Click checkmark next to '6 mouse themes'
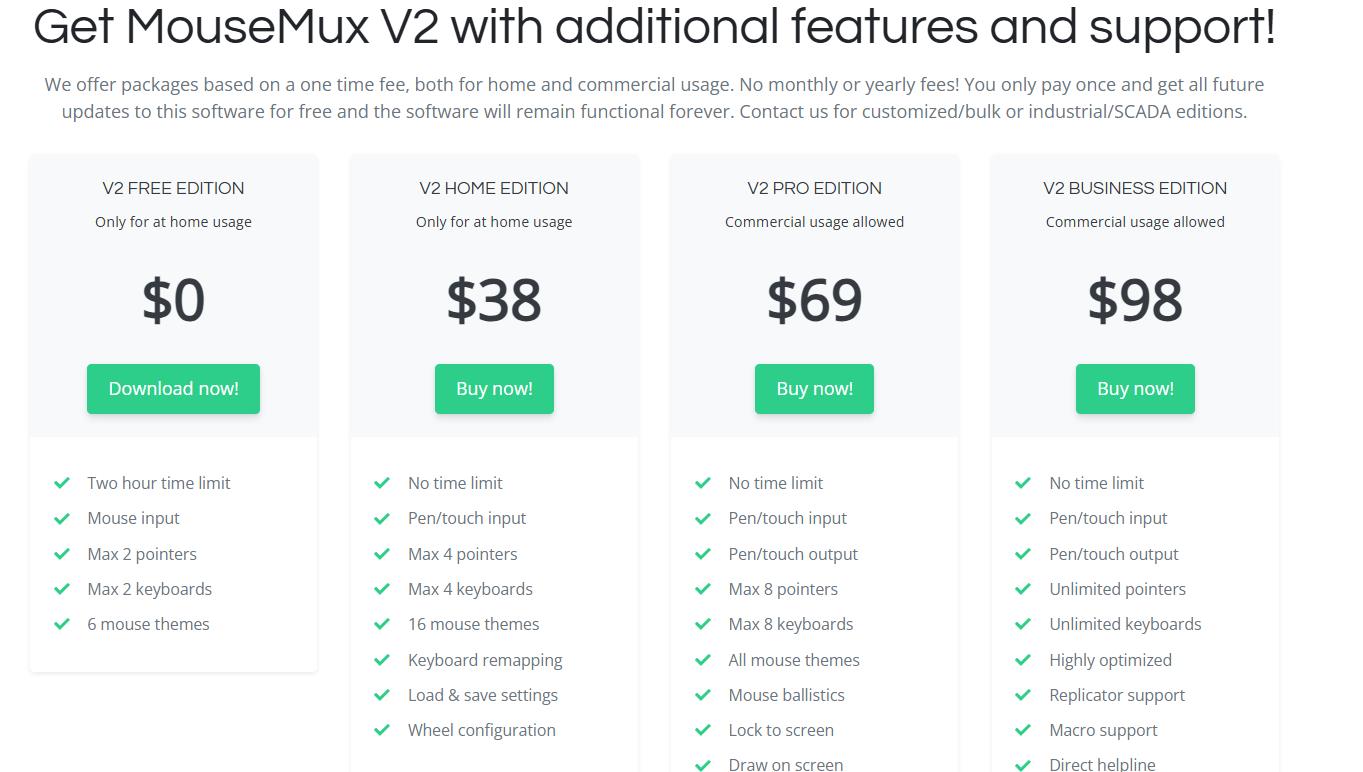 tap(61, 624)
